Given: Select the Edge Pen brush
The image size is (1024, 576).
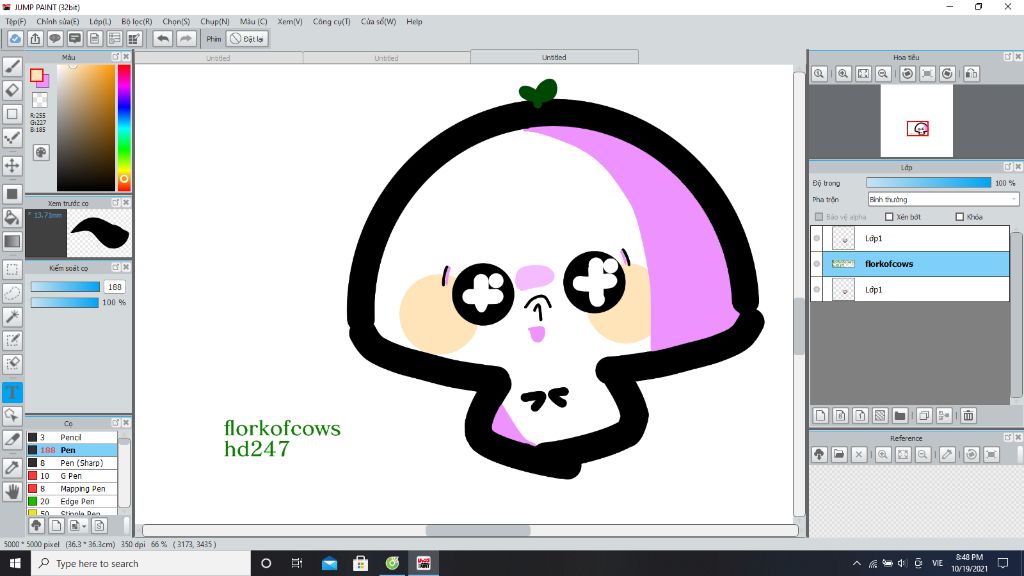Looking at the screenshot, I should click(x=72, y=502).
